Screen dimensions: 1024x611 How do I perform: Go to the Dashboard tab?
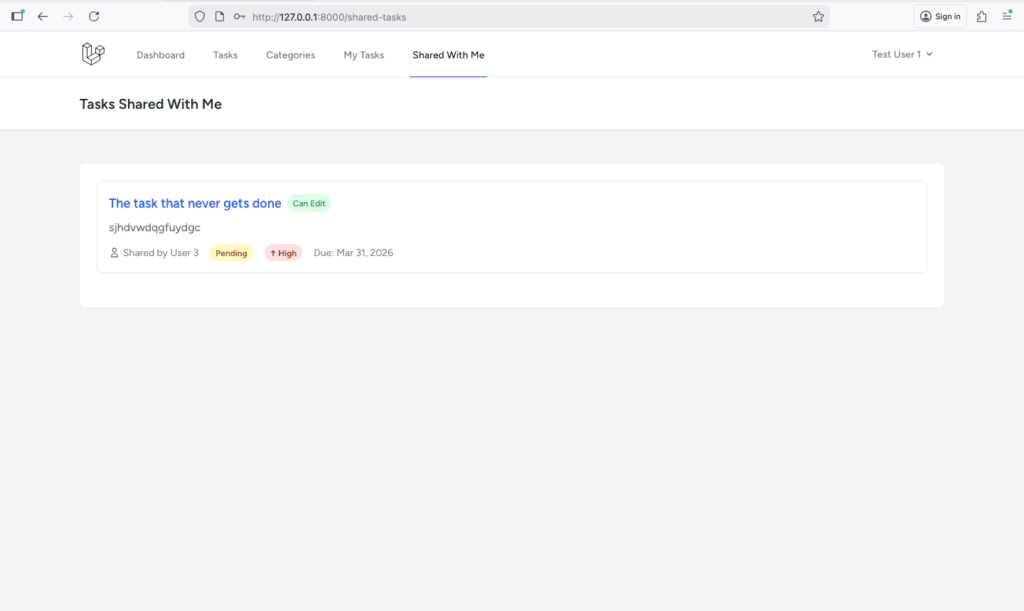pyautogui.click(x=160, y=55)
